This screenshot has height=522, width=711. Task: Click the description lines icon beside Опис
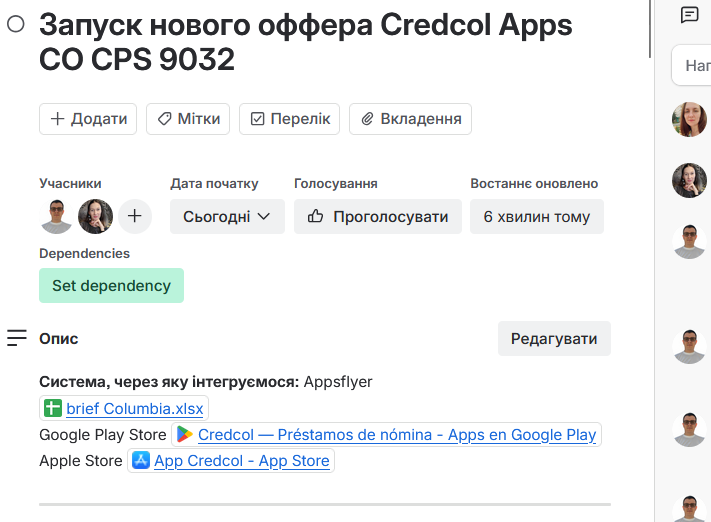(x=17, y=338)
